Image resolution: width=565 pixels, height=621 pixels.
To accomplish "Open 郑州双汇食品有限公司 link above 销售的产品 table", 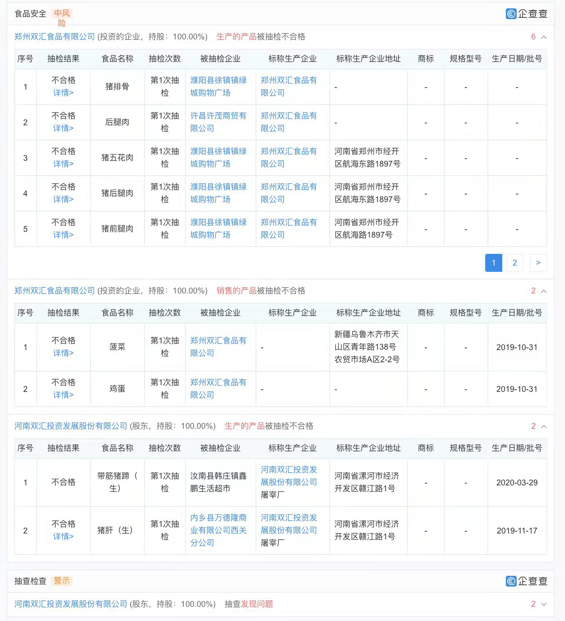I will pos(55,291).
